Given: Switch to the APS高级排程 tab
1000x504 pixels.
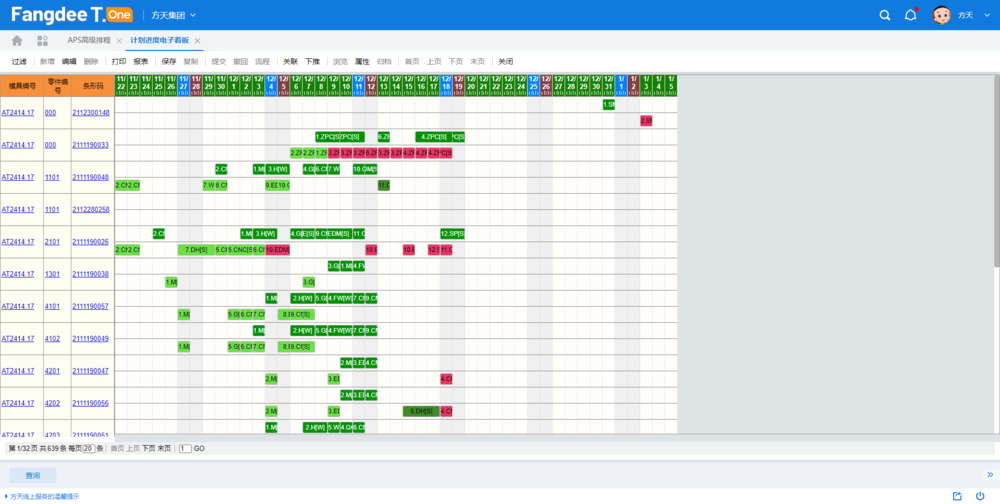Looking at the screenshot, I should pos(89,40).
